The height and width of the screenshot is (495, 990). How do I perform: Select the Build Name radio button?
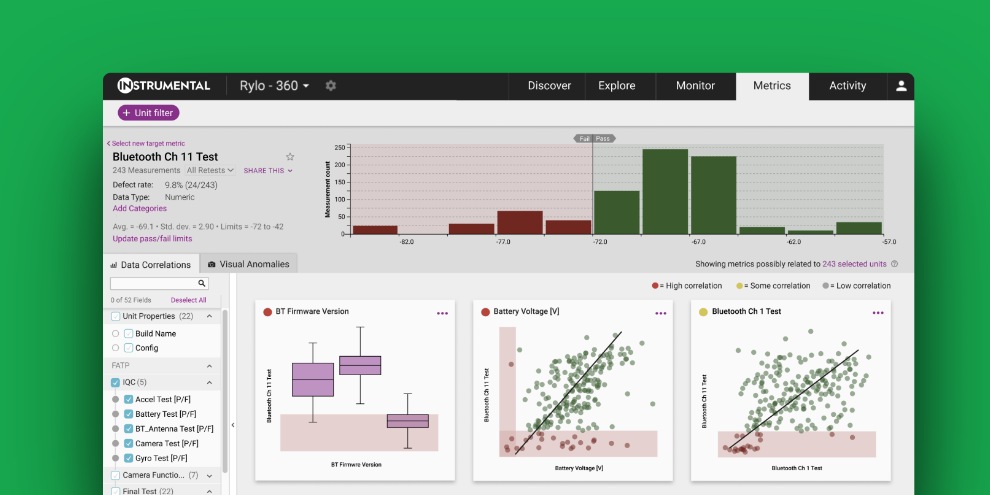coord(115,333)
